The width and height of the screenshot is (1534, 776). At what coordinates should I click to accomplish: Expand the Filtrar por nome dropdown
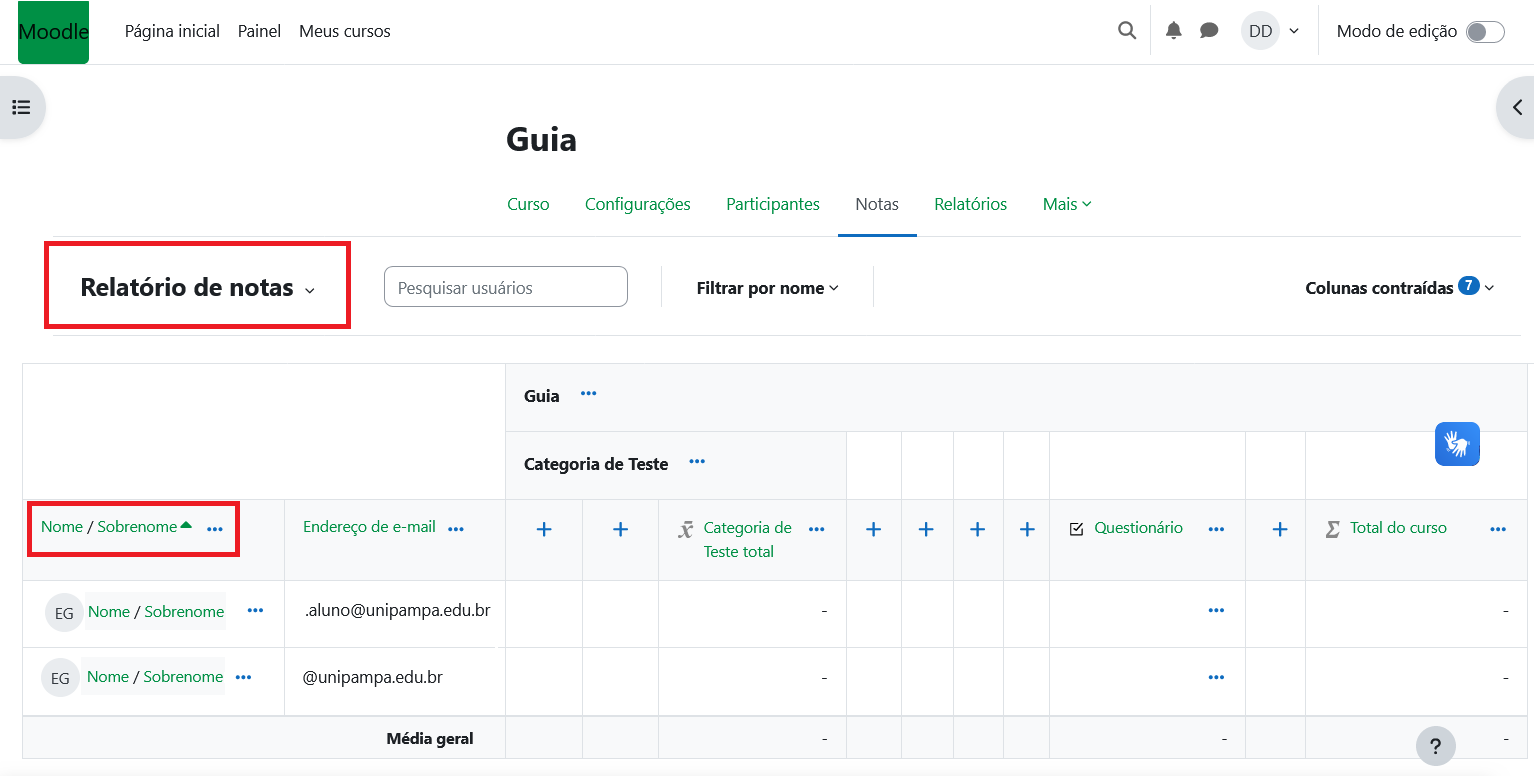click(767, 288)
